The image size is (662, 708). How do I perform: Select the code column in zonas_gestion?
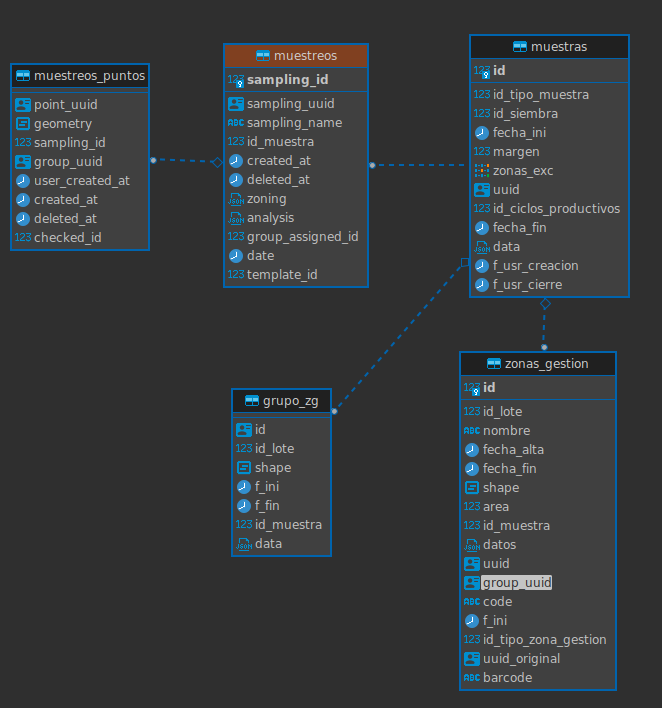[x=498, y=602]
